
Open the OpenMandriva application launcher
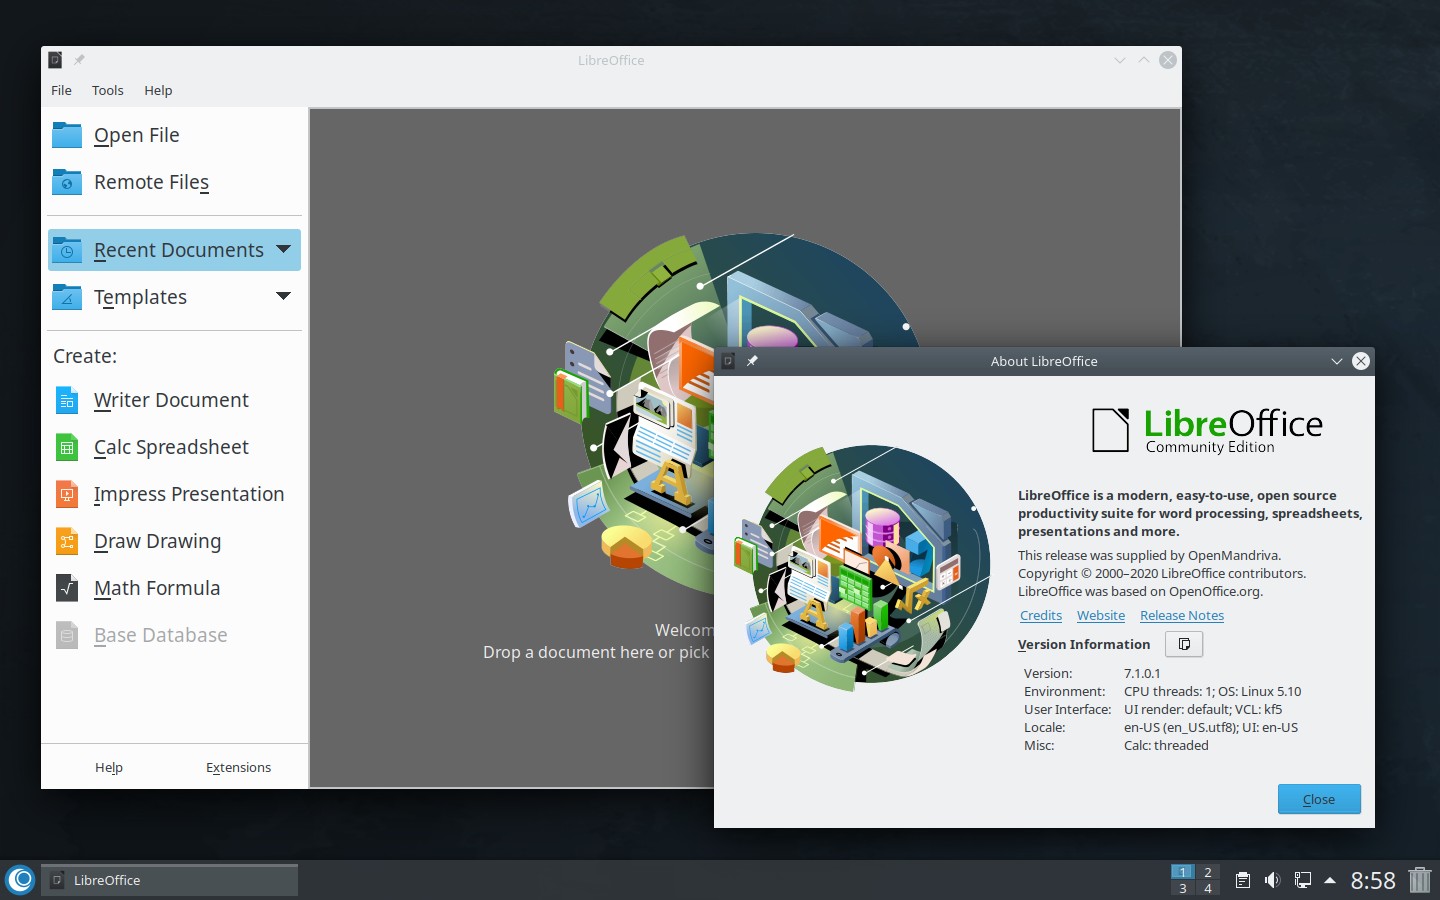20,880
